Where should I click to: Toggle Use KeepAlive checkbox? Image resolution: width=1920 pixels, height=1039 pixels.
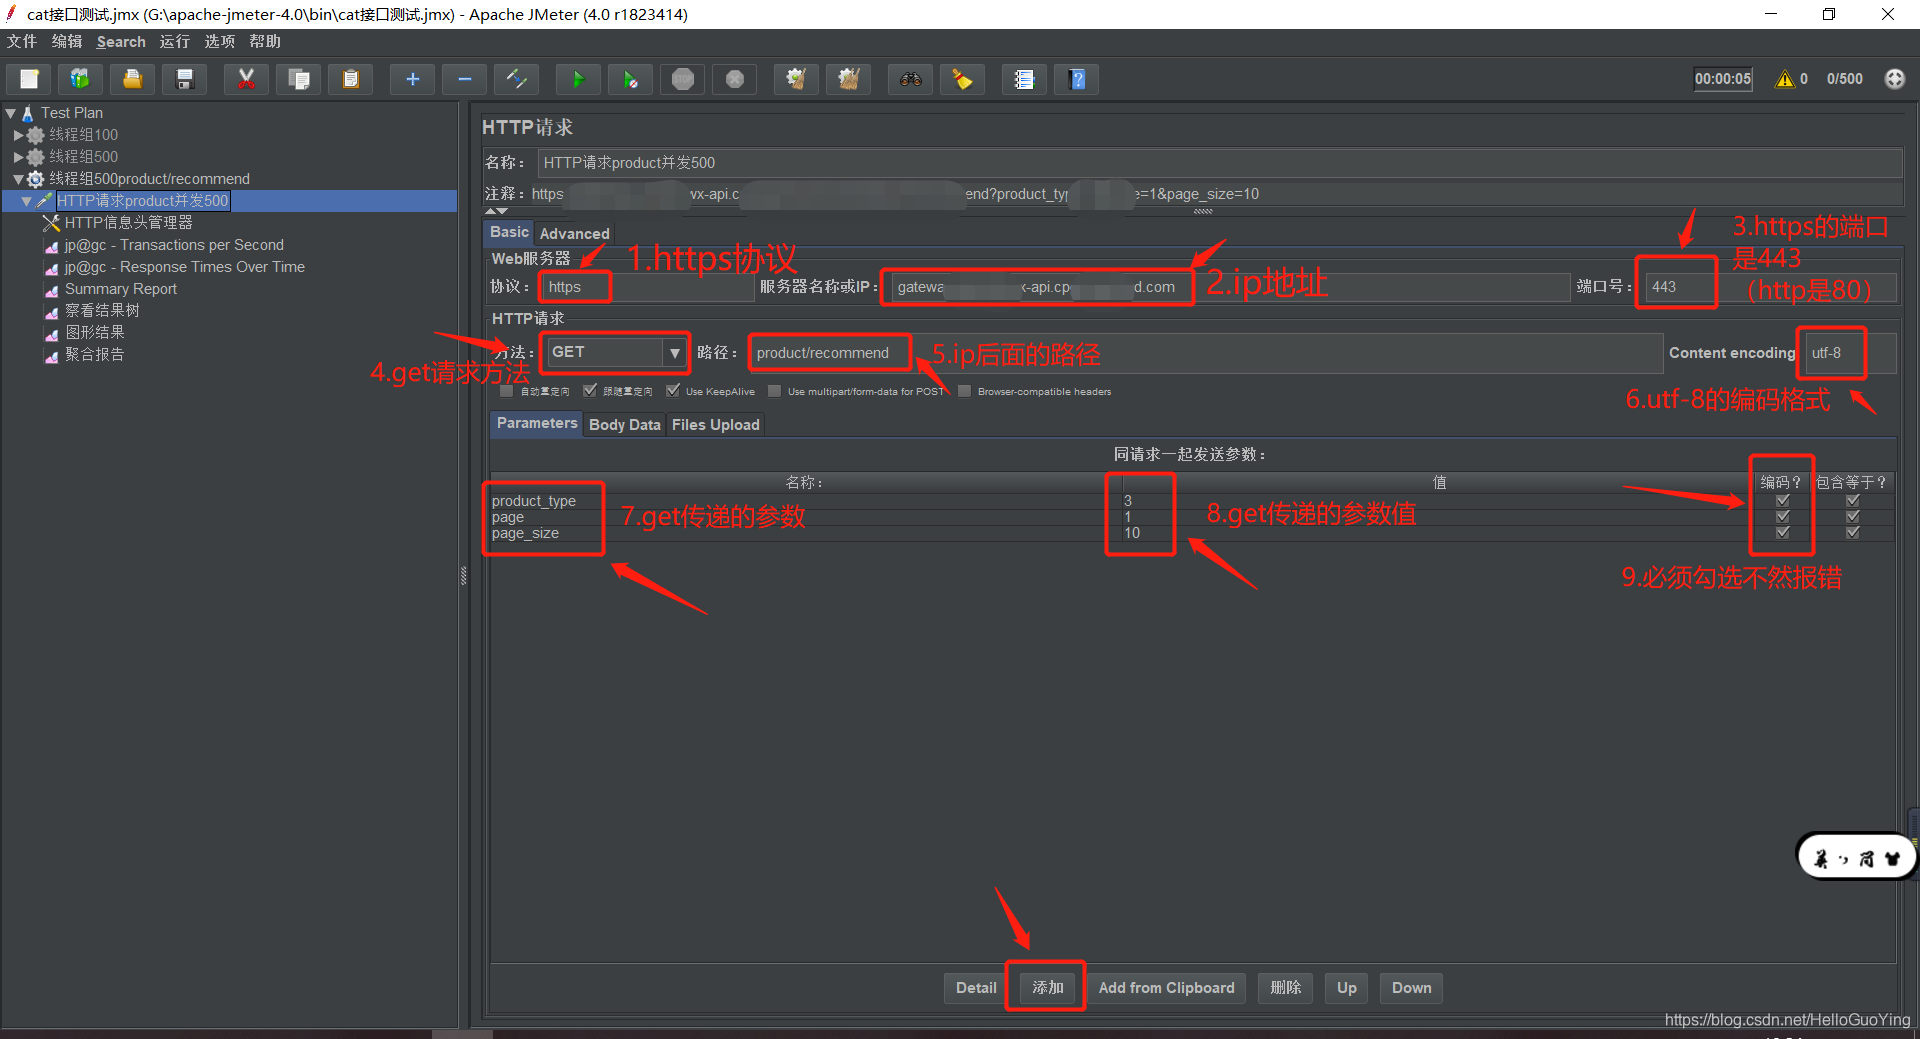coord(673,391)
